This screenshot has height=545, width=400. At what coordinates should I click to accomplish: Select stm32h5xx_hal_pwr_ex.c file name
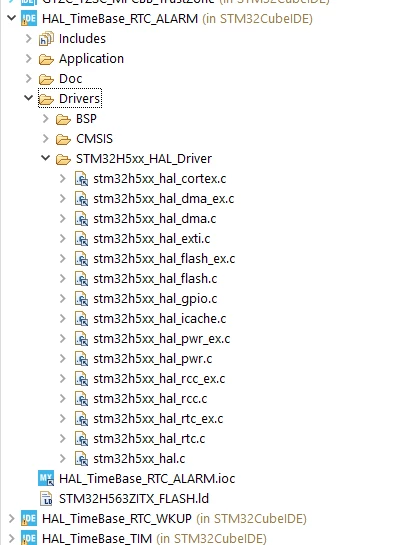(x=162, y=339)
